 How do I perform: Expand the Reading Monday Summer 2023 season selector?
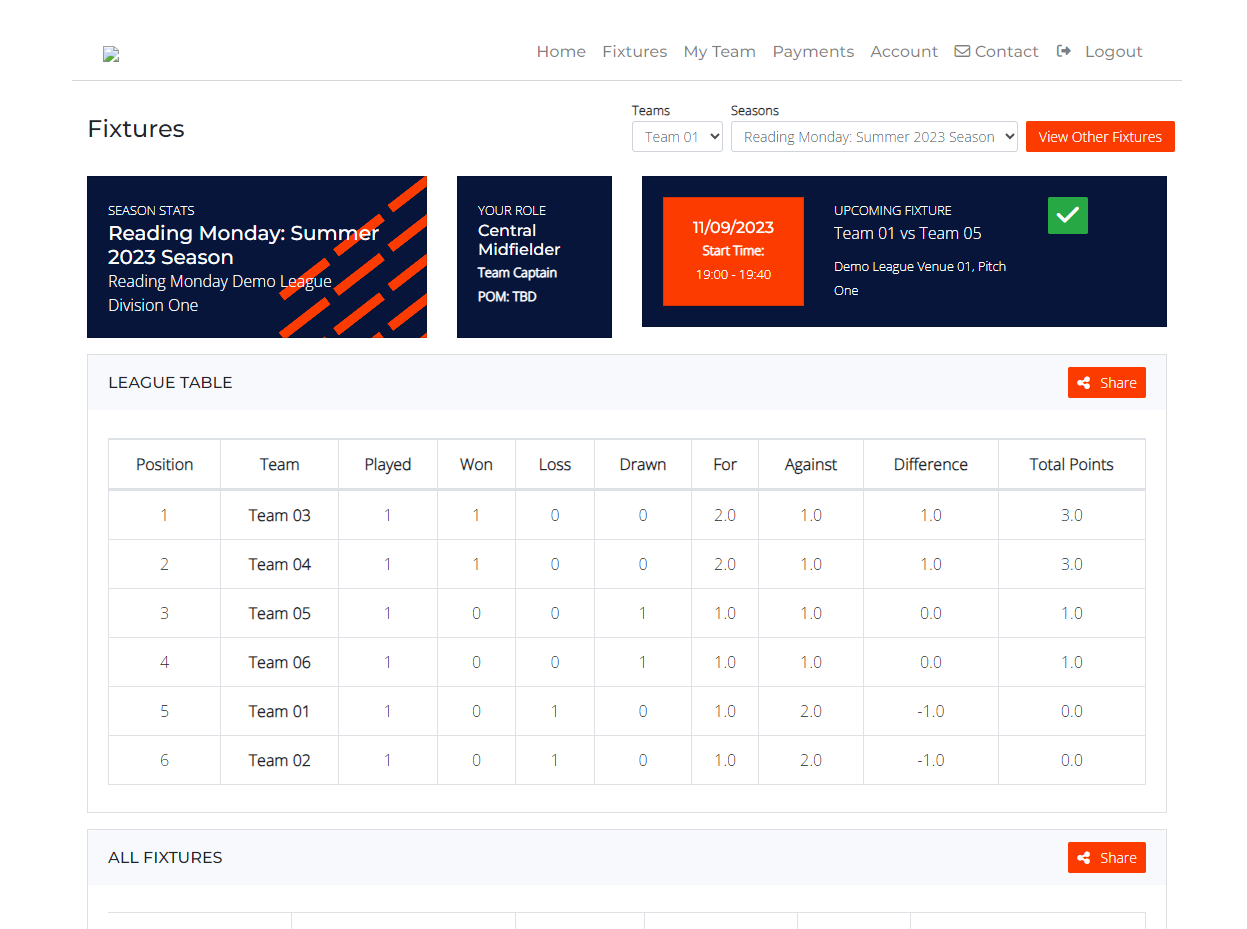click(874, 136)
